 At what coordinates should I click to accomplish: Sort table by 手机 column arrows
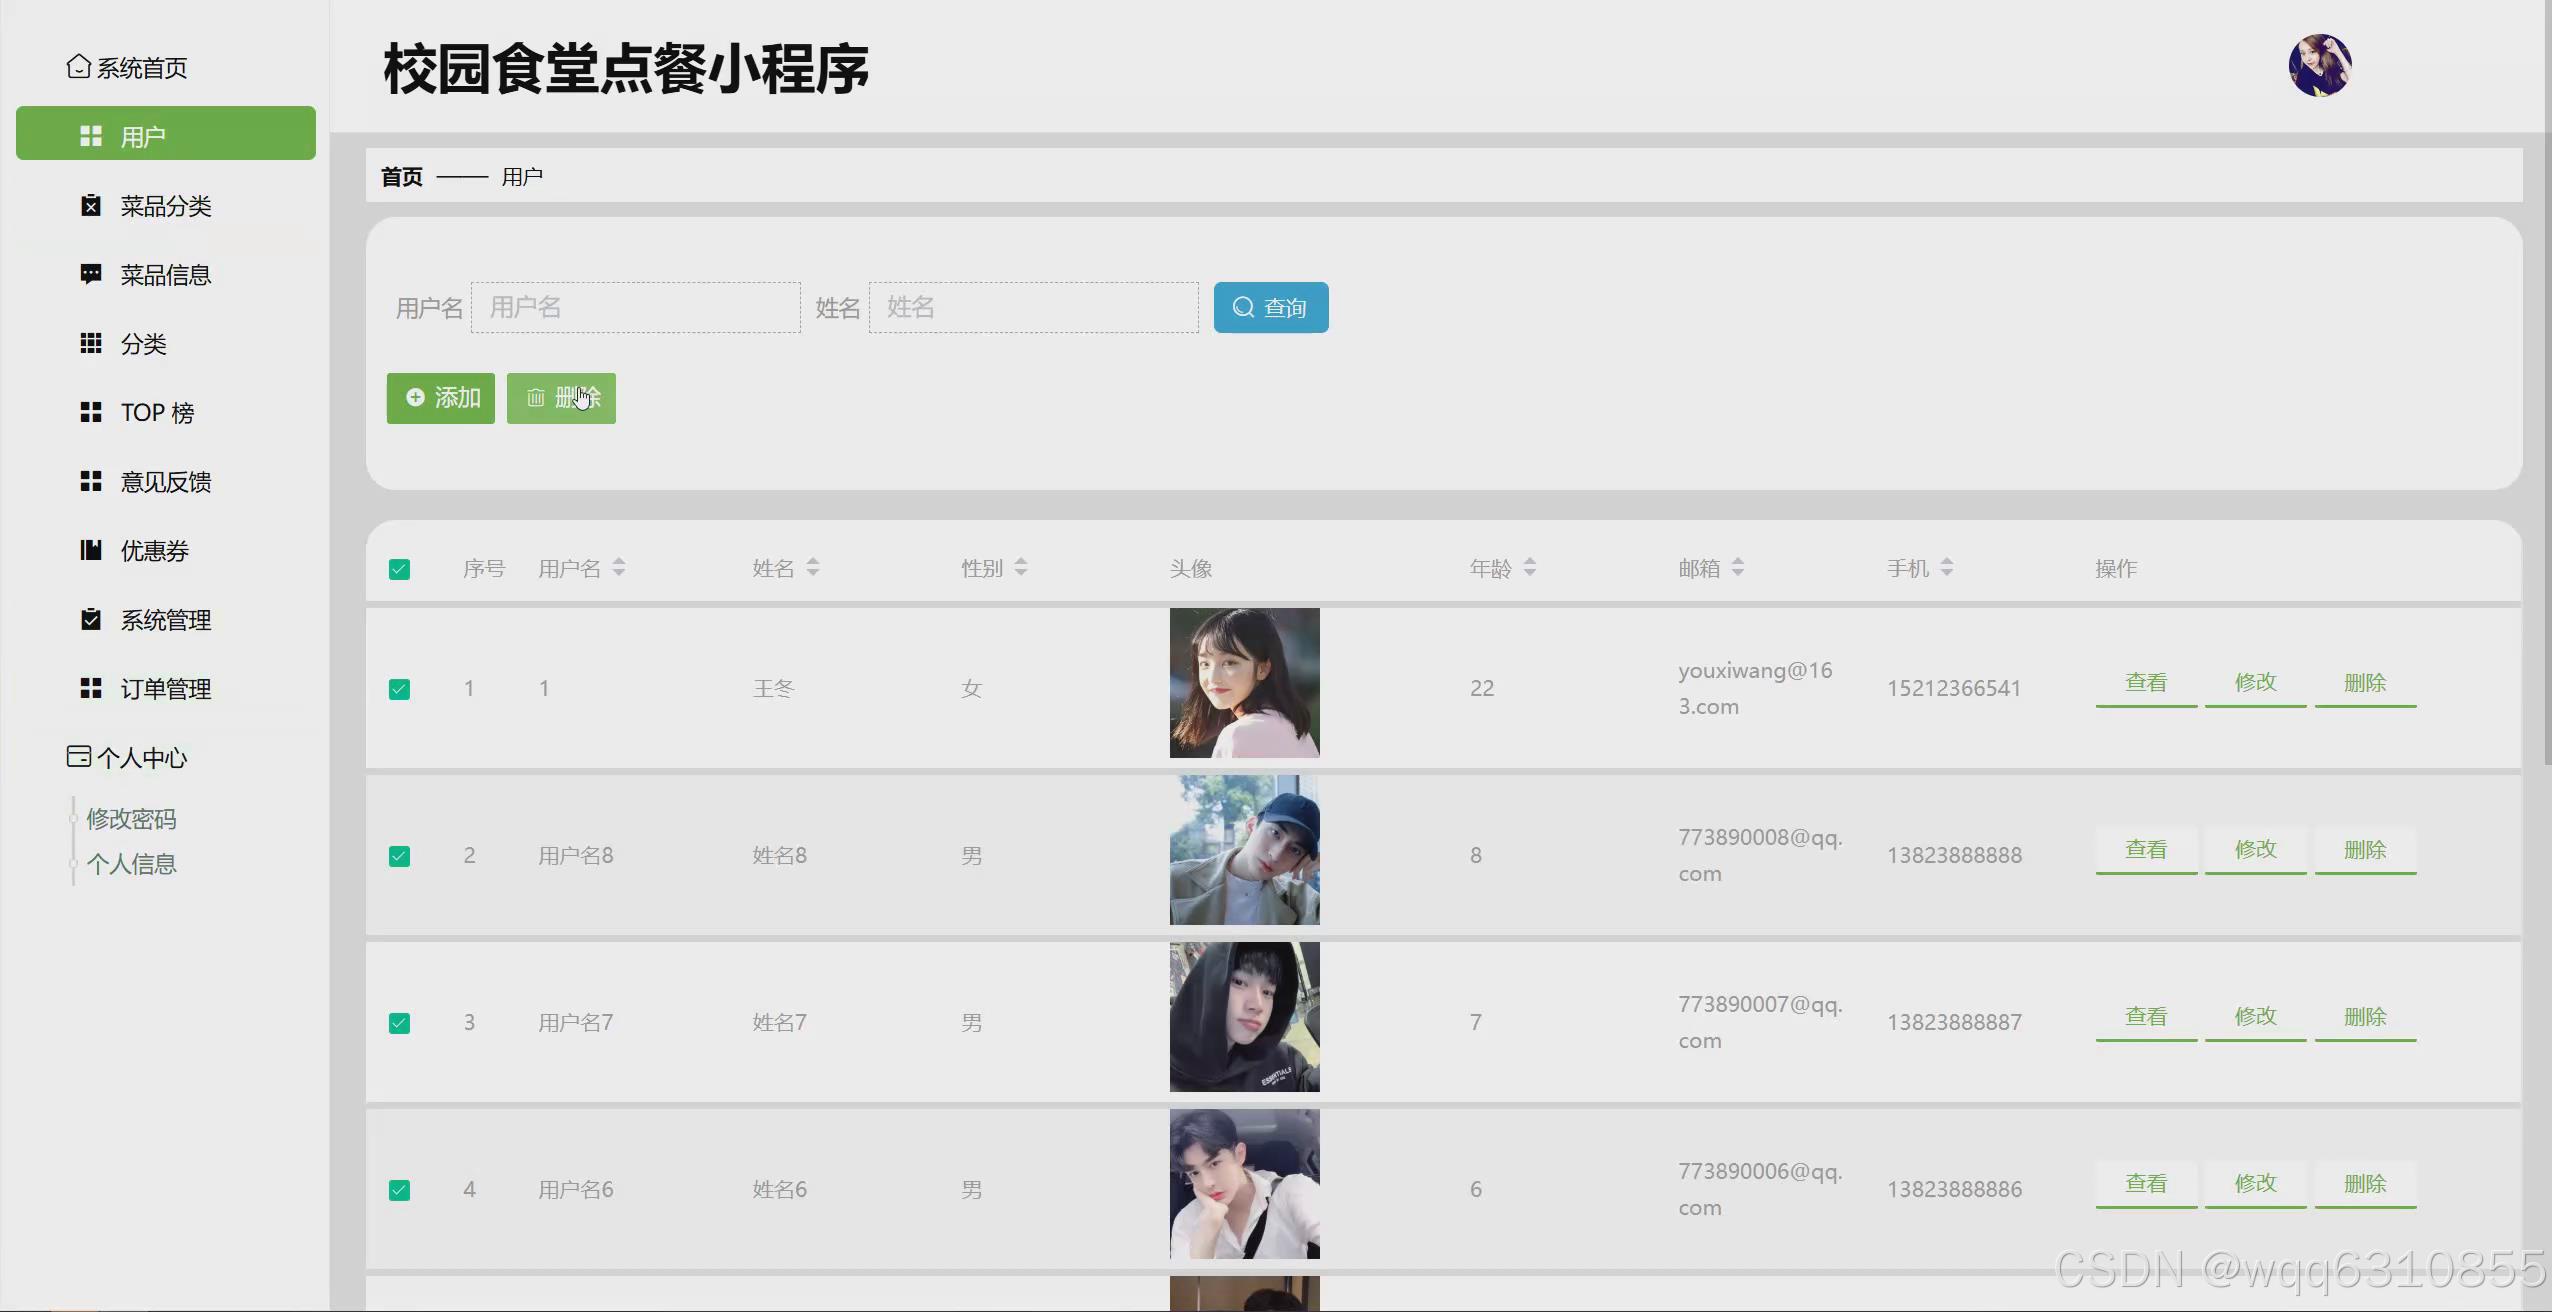click(1947, 567)
